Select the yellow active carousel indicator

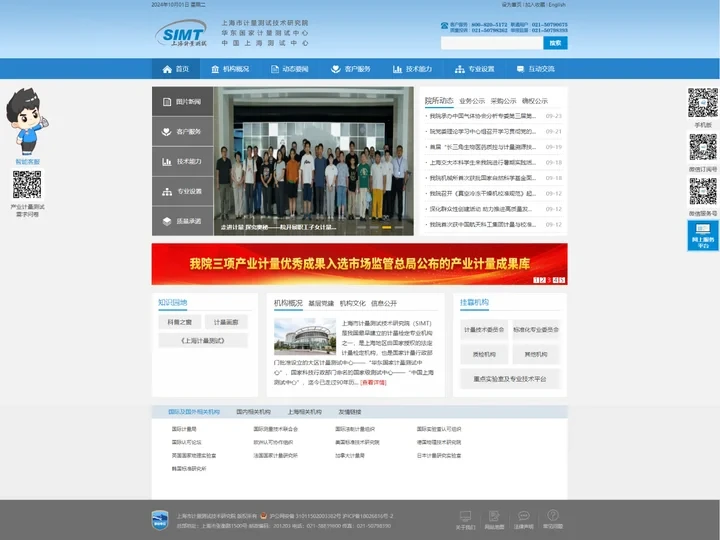[387, 227]
